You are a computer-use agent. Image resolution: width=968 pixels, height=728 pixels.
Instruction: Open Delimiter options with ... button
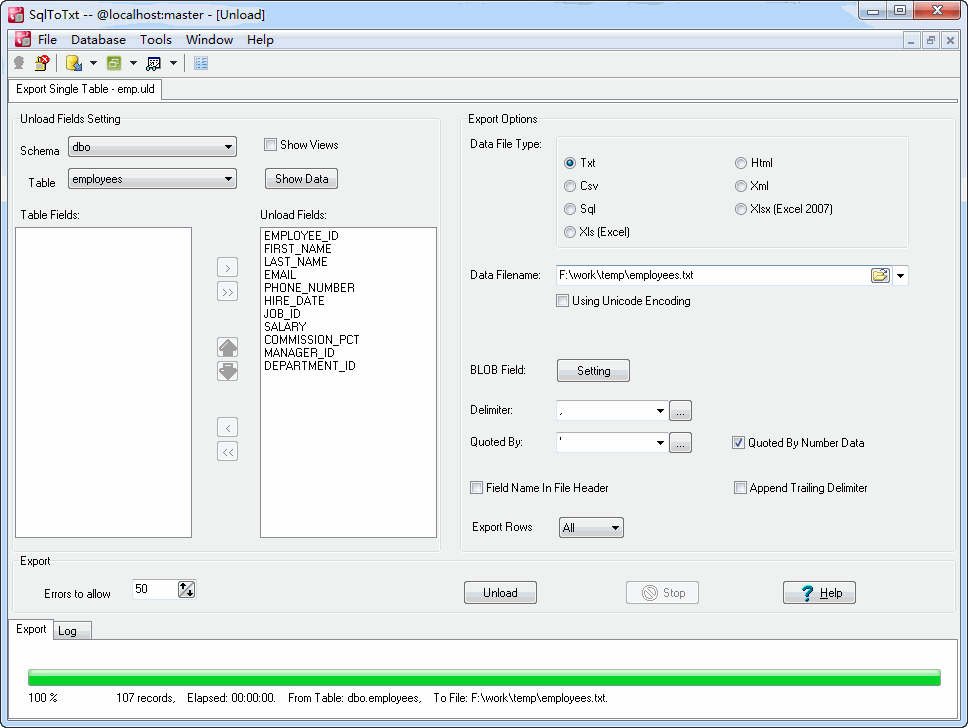pos(680,411)
